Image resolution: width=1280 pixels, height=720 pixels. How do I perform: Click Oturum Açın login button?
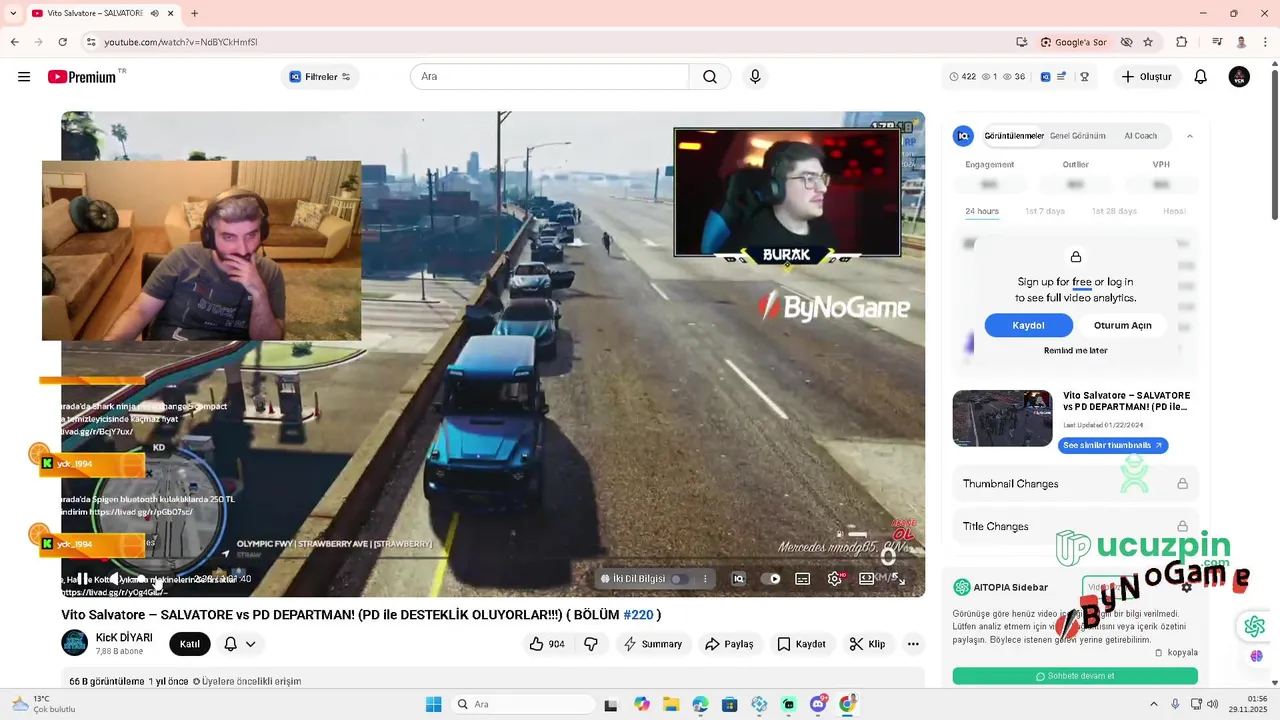(x=1122, y=325)
